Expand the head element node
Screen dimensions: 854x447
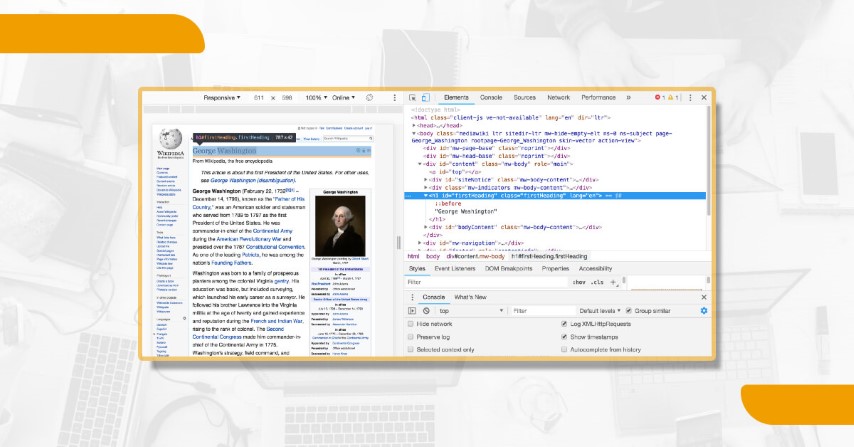coord(414,126)
